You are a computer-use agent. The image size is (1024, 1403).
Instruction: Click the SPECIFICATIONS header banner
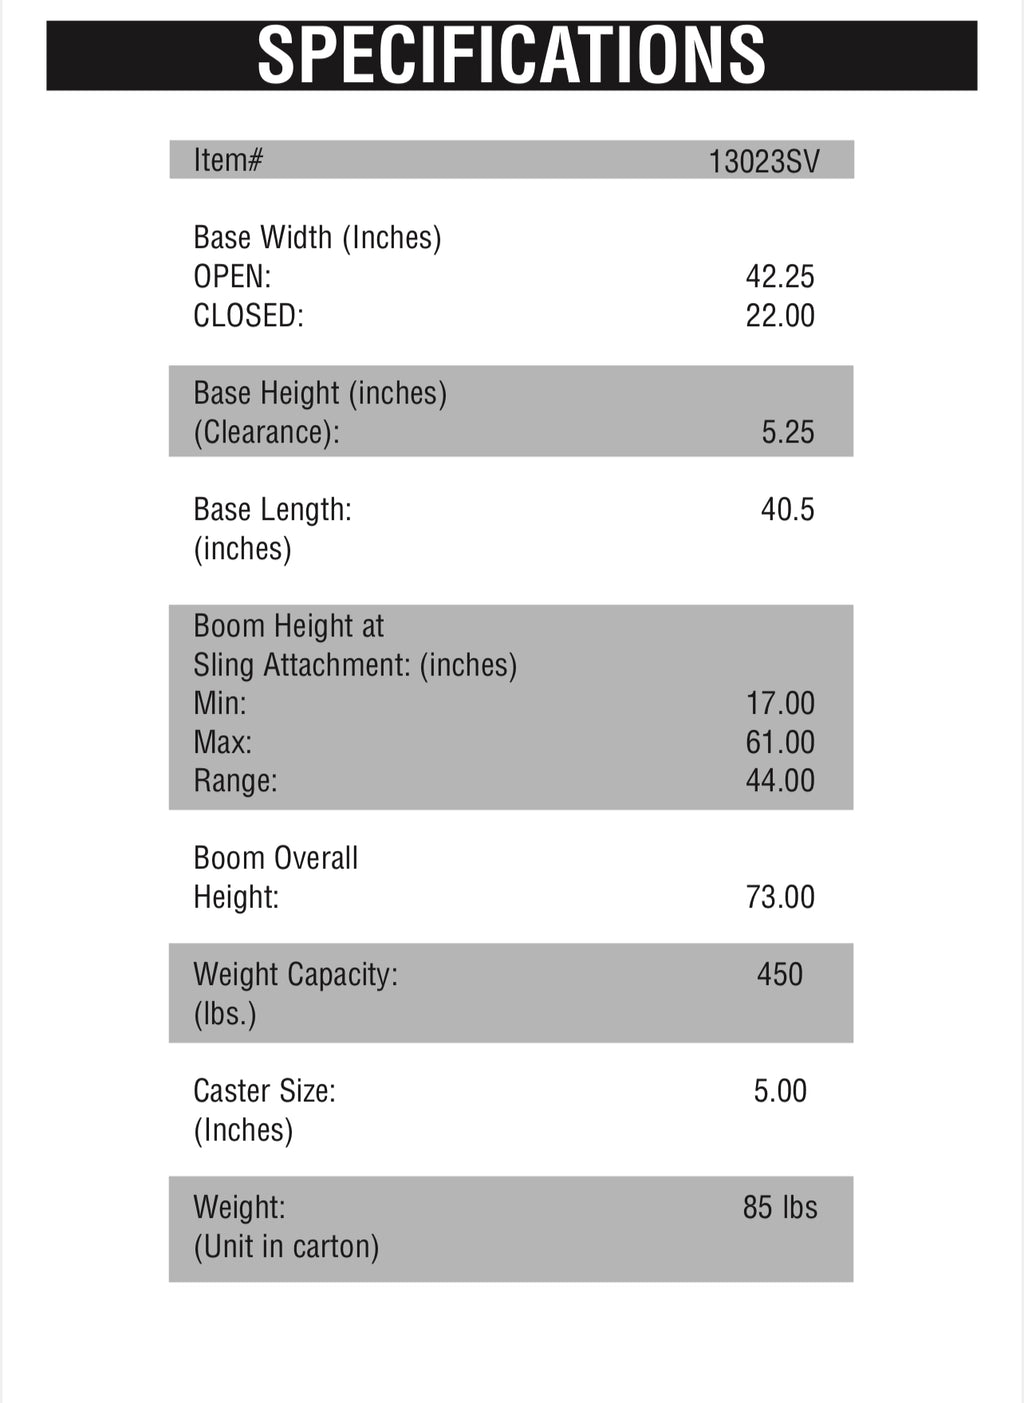point(511,56)
